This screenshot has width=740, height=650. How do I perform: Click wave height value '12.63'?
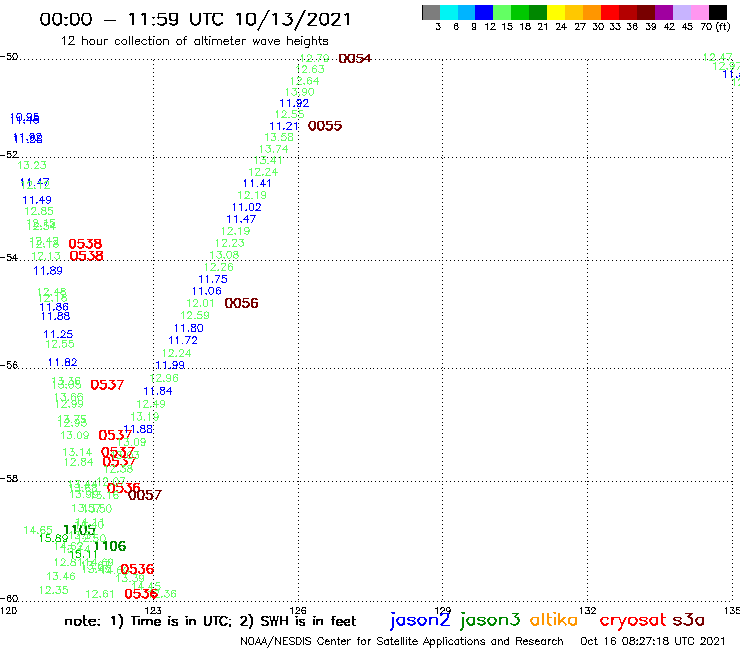pyautogui.click(x=310, y=69)
